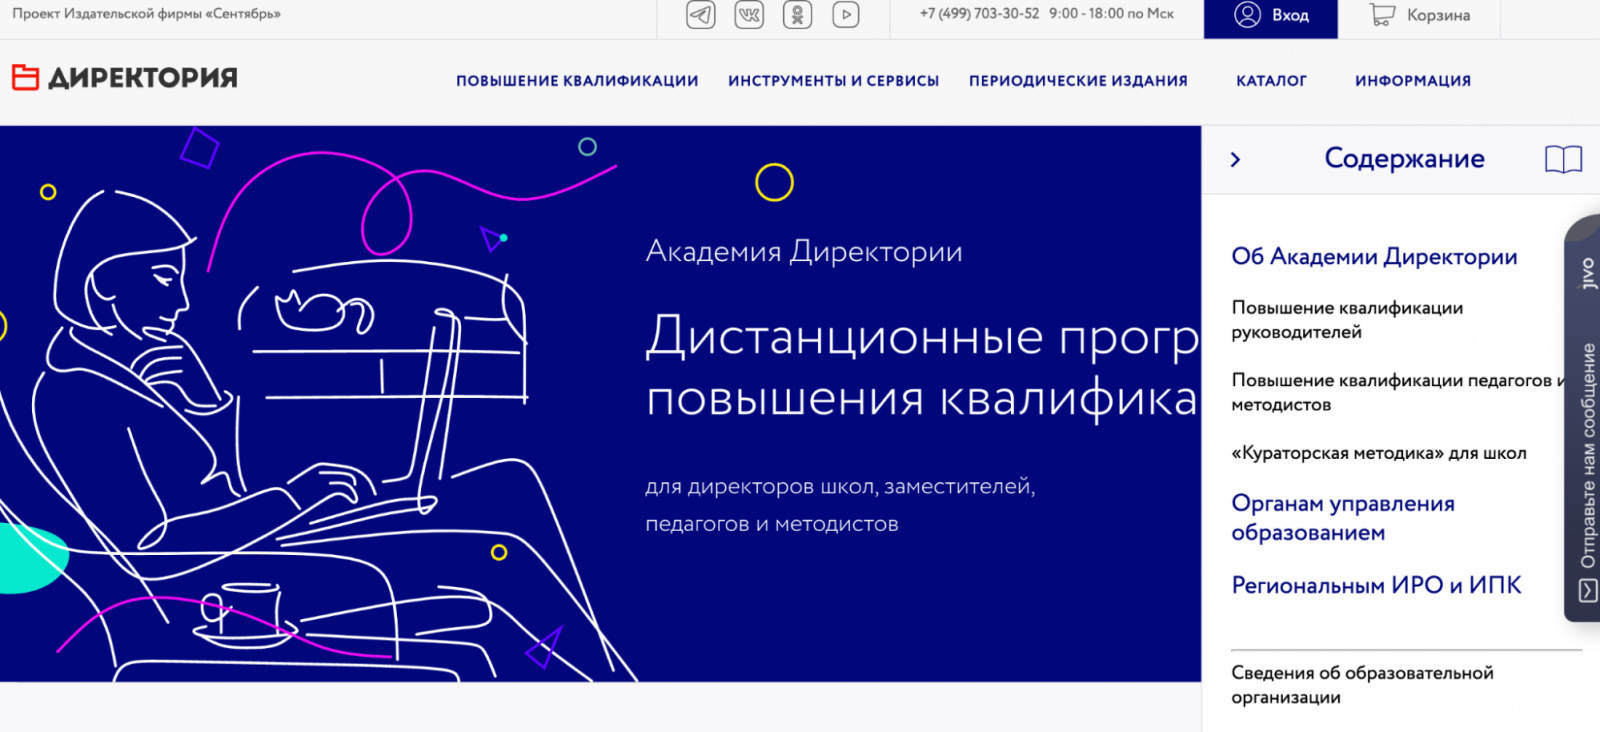The image size is (1600, 732).
Task: Open Сведения об образовательной организации link
Action: click(x=1362, y=685)
